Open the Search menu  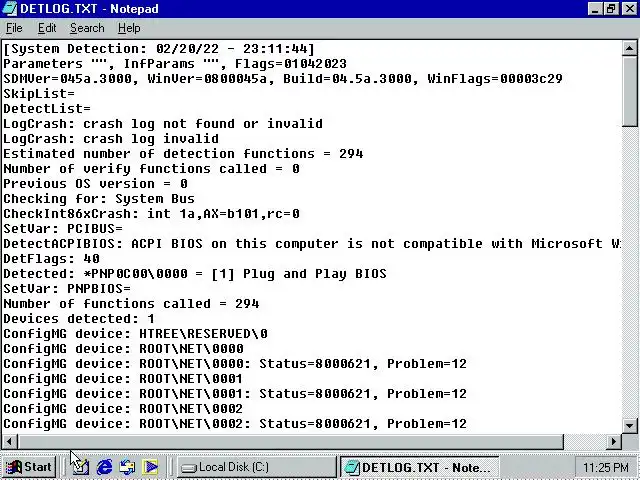click(x=87, y=28)
